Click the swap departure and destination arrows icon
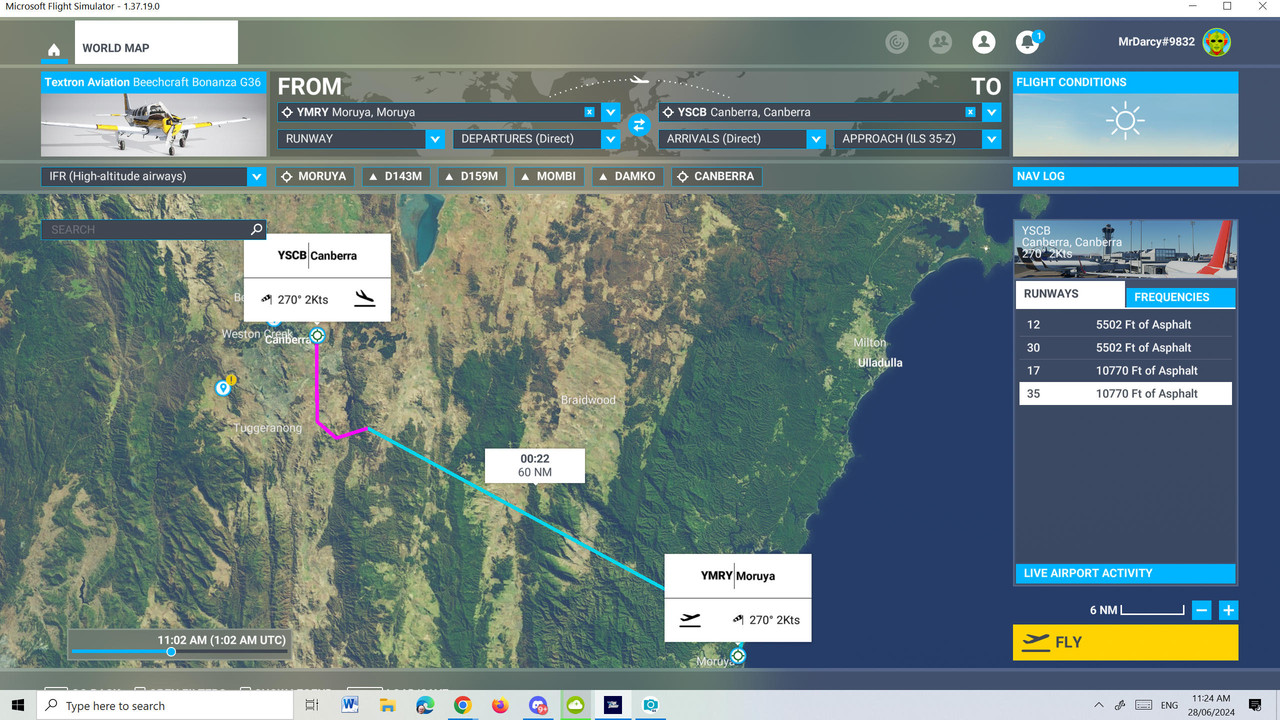Viewport: 1280px width, 720px height. pyautogui.click(x=638, y=125)
